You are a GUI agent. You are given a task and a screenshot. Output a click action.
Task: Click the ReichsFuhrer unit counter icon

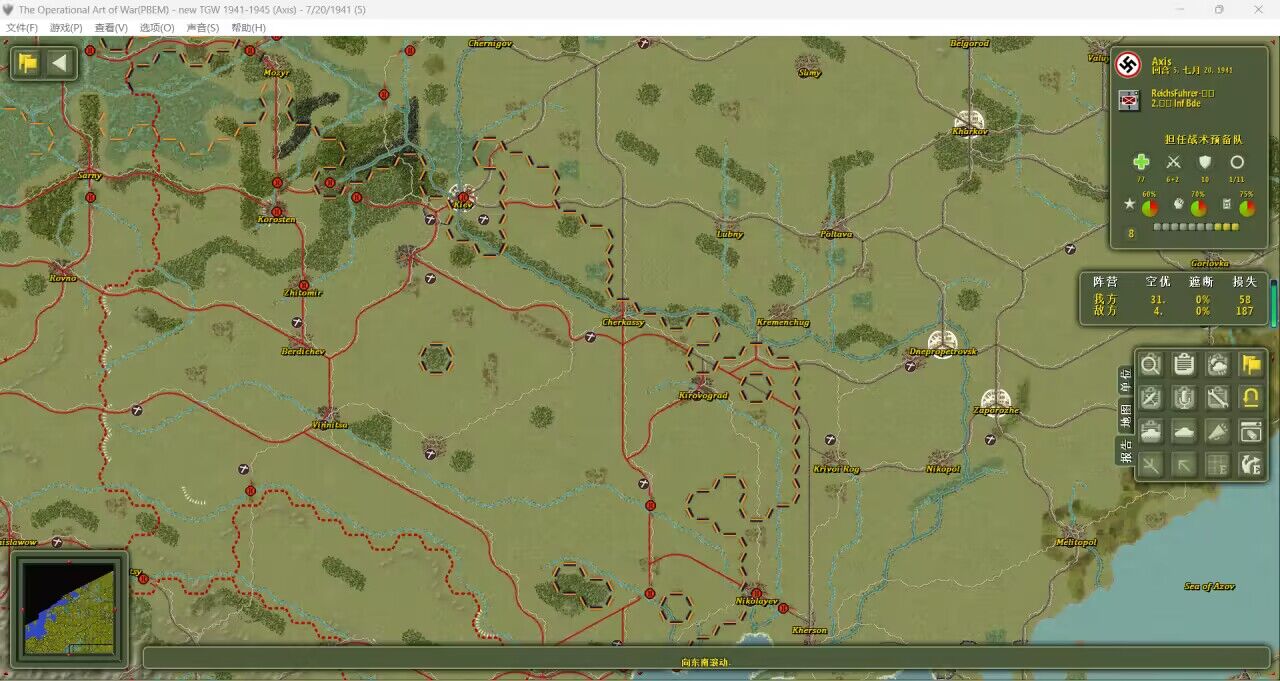(1128, 99)
